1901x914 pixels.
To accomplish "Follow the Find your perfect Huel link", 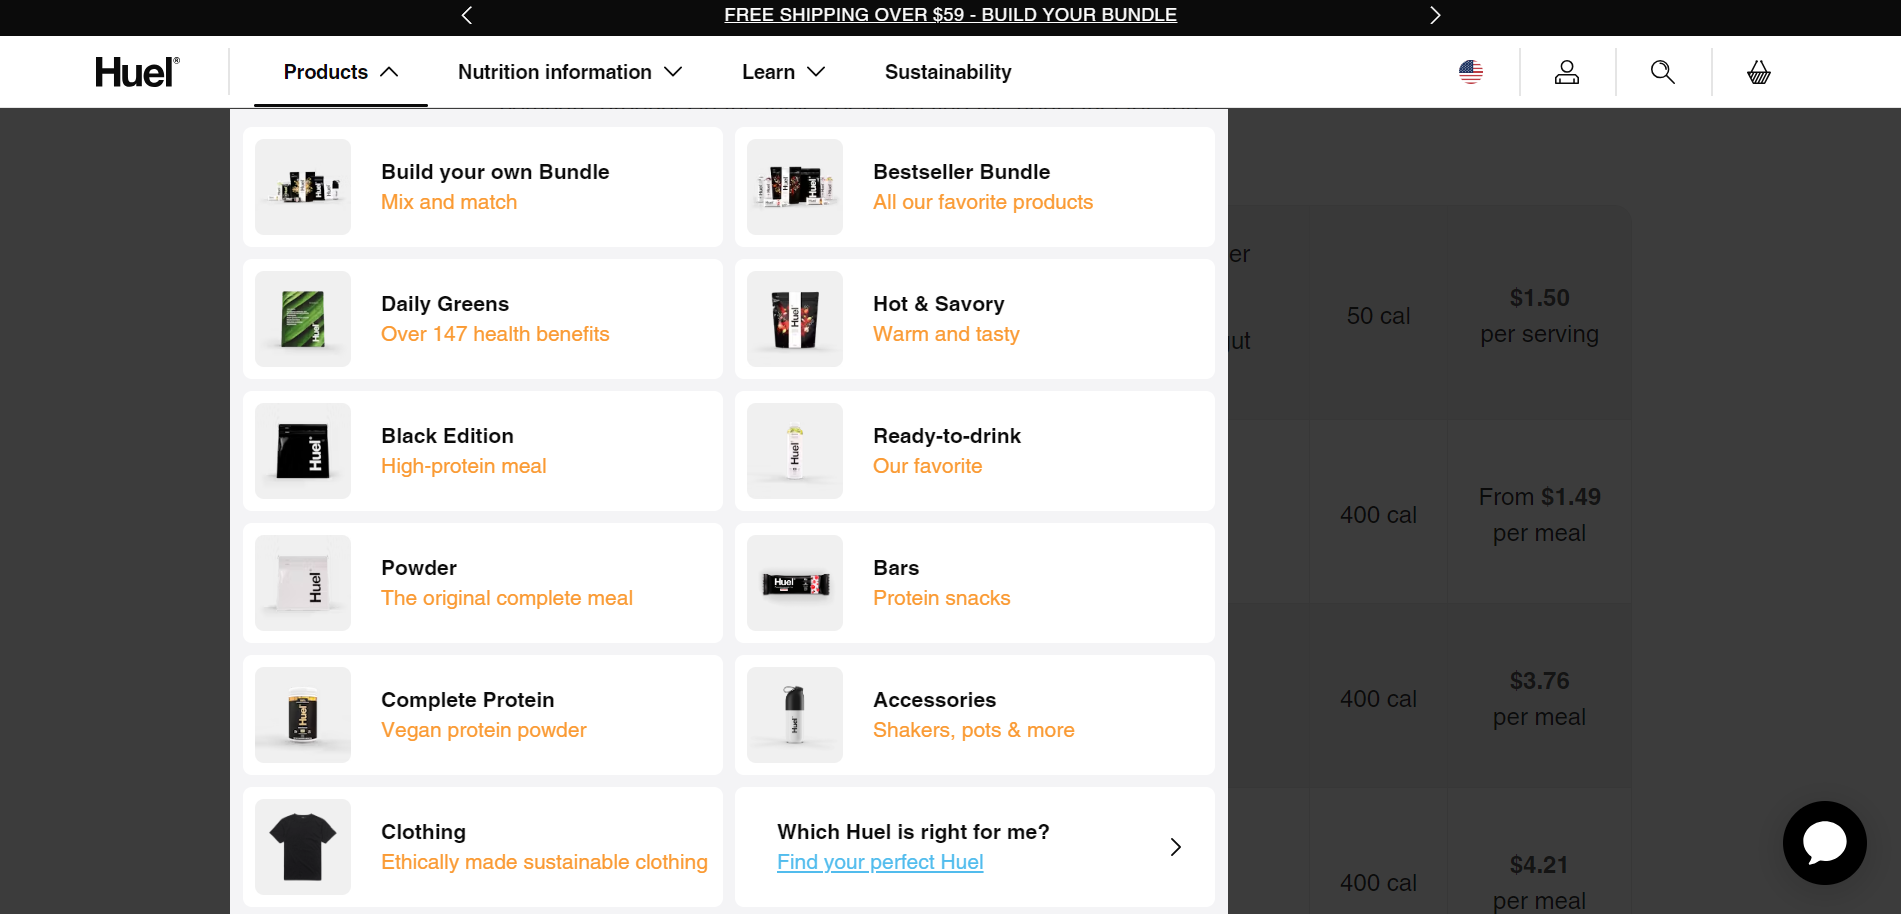I will [x=880, y=862].
